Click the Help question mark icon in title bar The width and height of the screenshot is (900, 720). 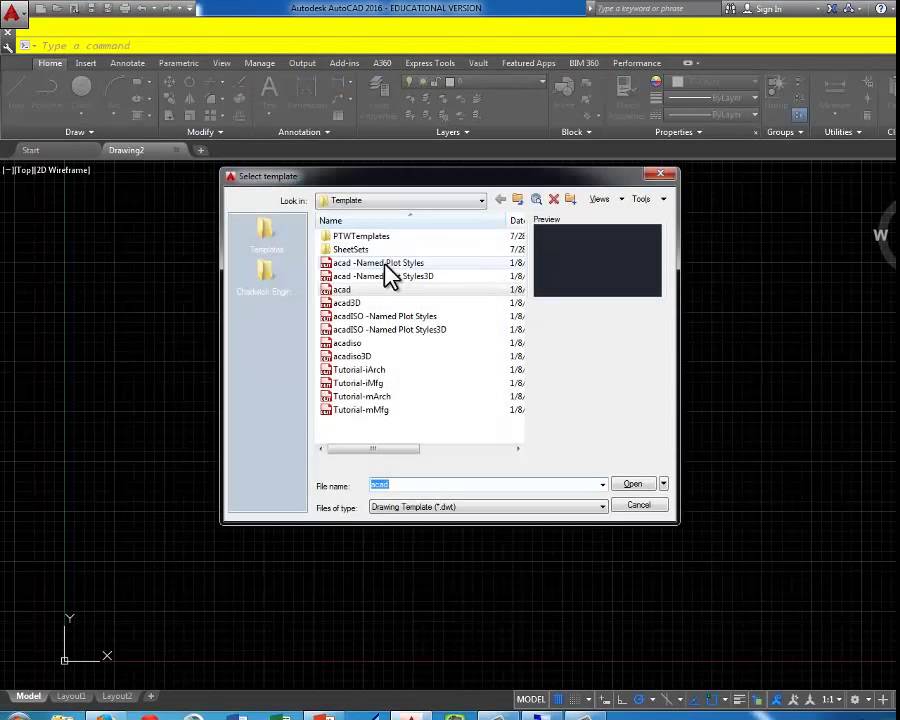[x=880, y=8]
